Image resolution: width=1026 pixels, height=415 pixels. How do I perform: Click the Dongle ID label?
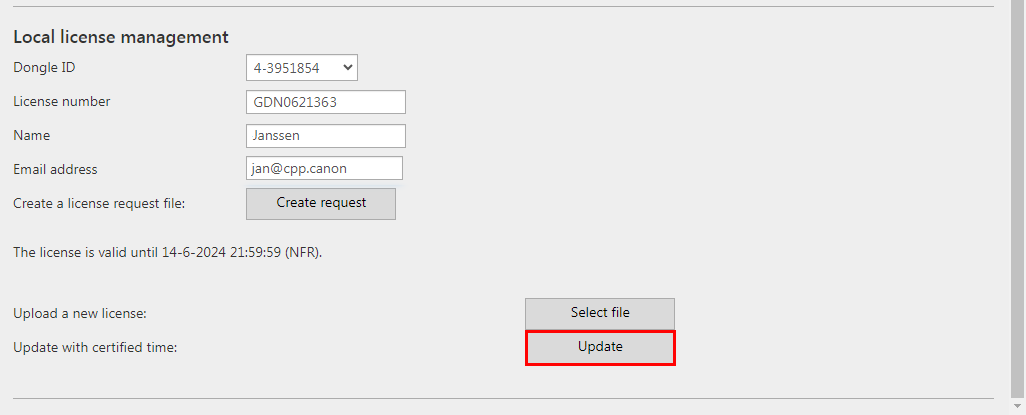coord(44,68)
